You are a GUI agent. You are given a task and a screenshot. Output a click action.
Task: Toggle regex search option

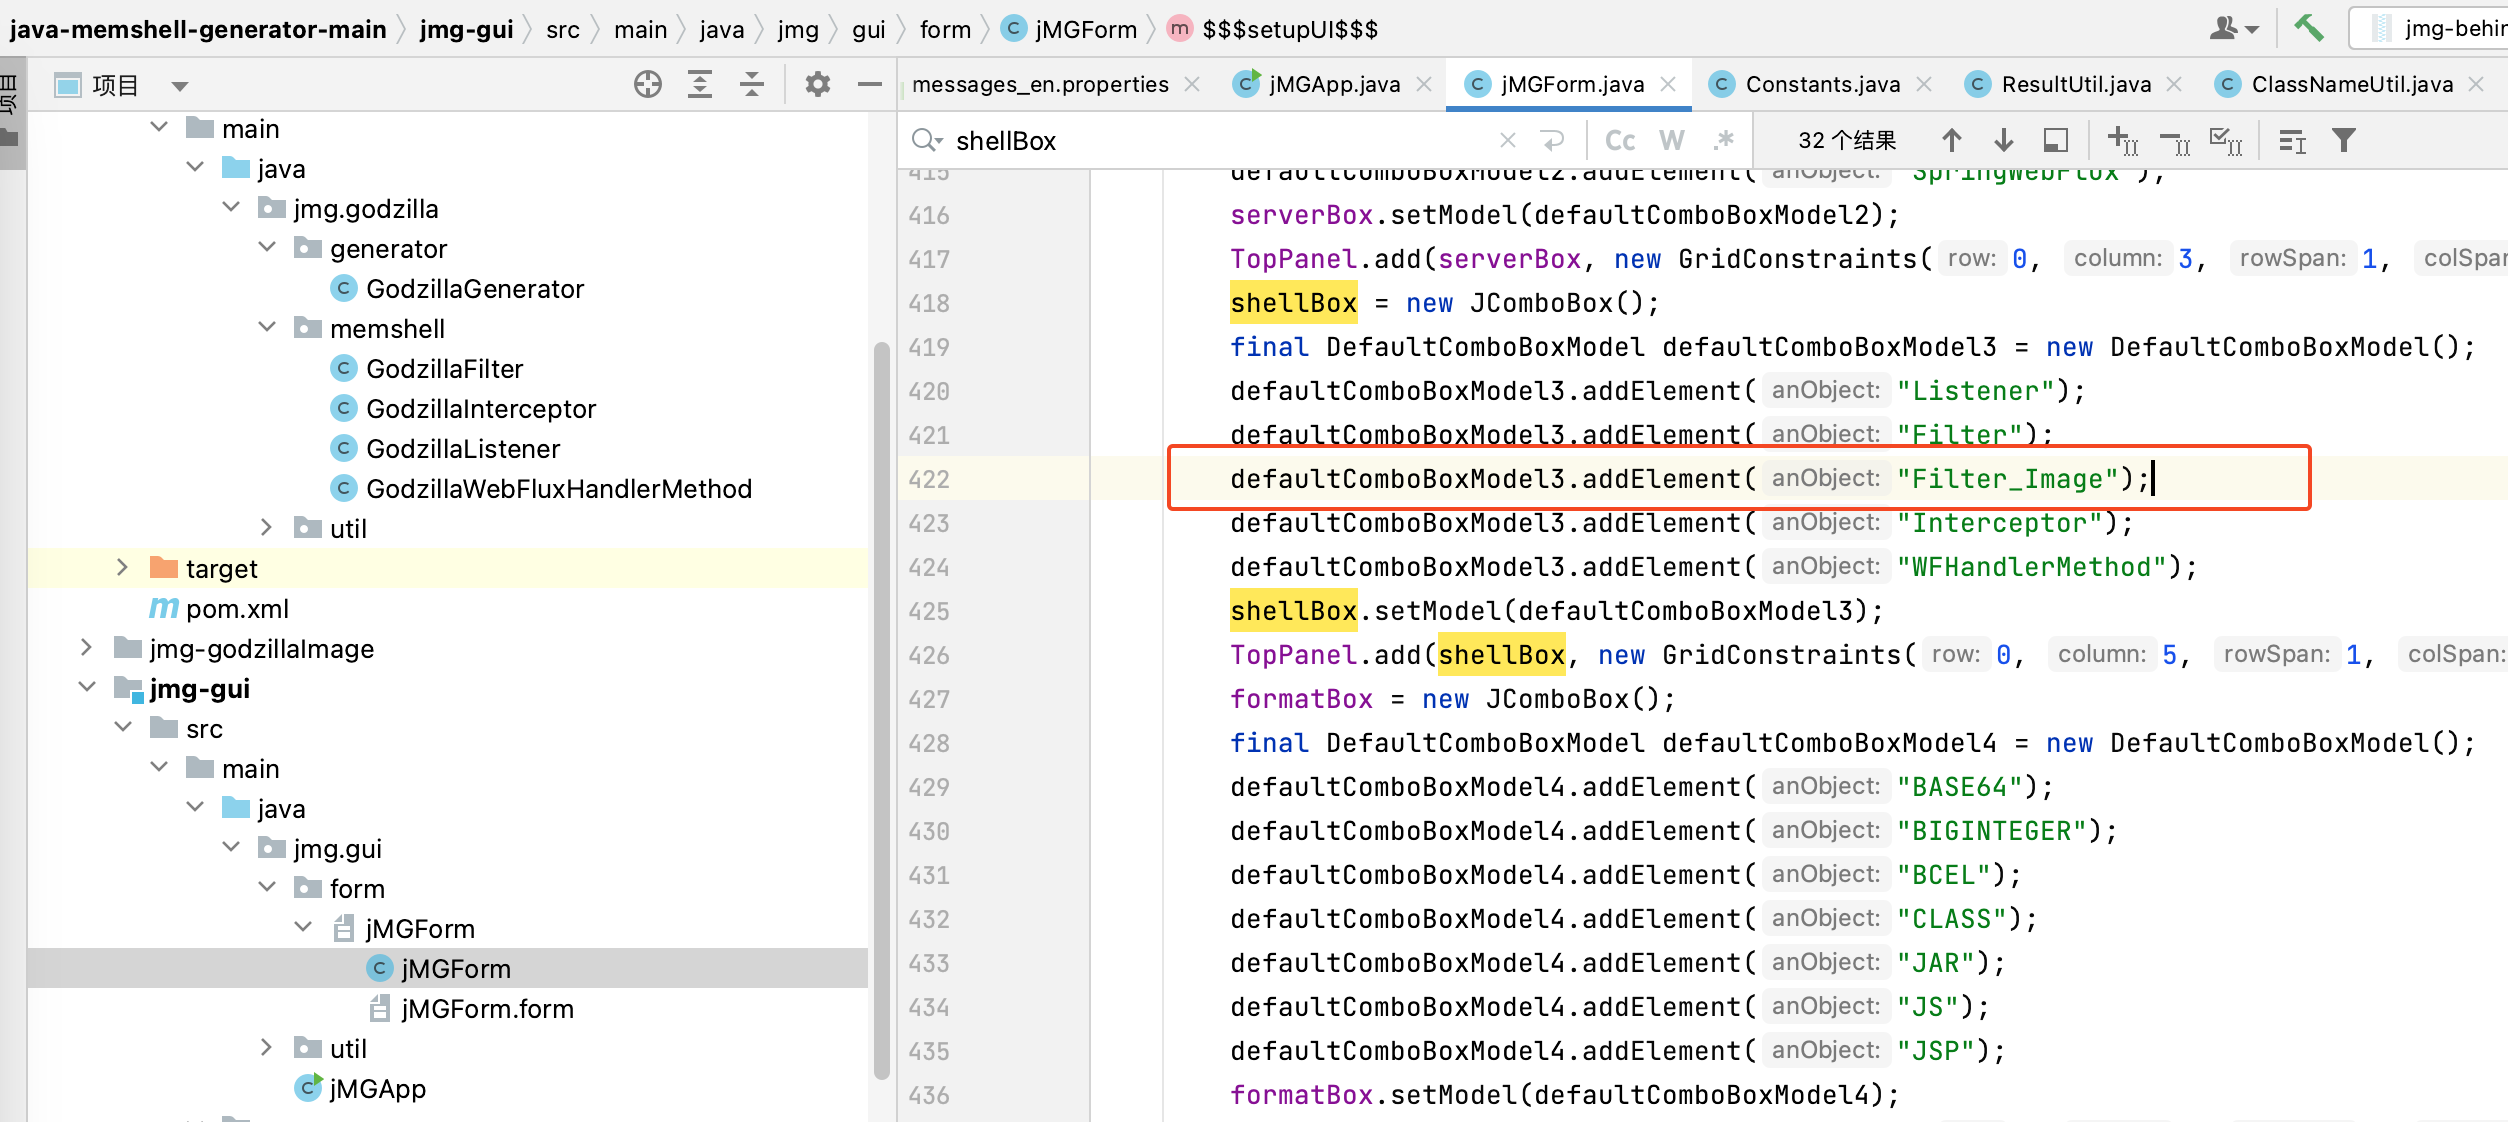(x=1724, y=140)
